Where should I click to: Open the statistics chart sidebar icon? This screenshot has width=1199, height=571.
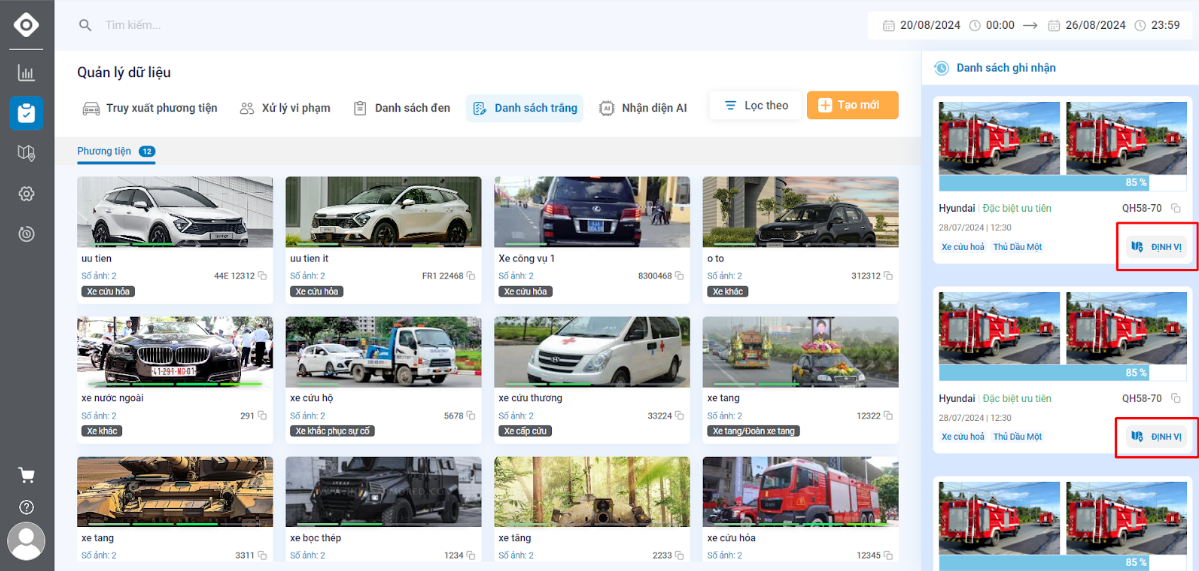26,73
